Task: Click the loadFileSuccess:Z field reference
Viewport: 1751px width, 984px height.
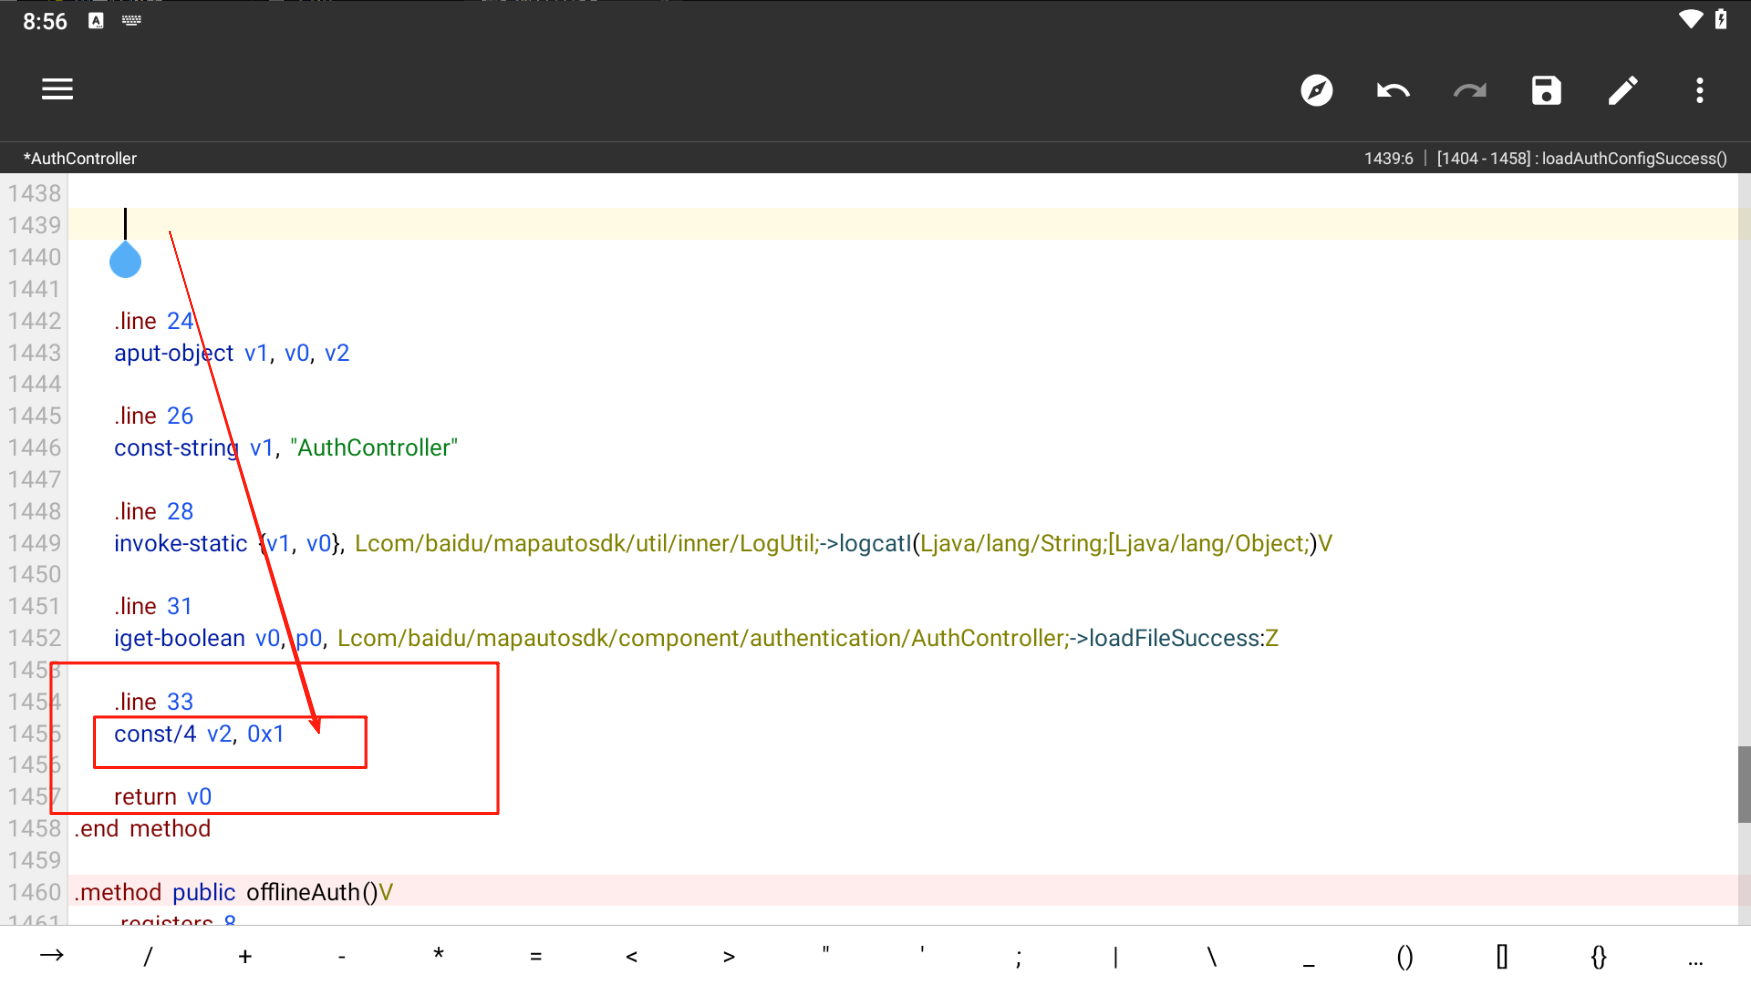Action: point(1184,638)
